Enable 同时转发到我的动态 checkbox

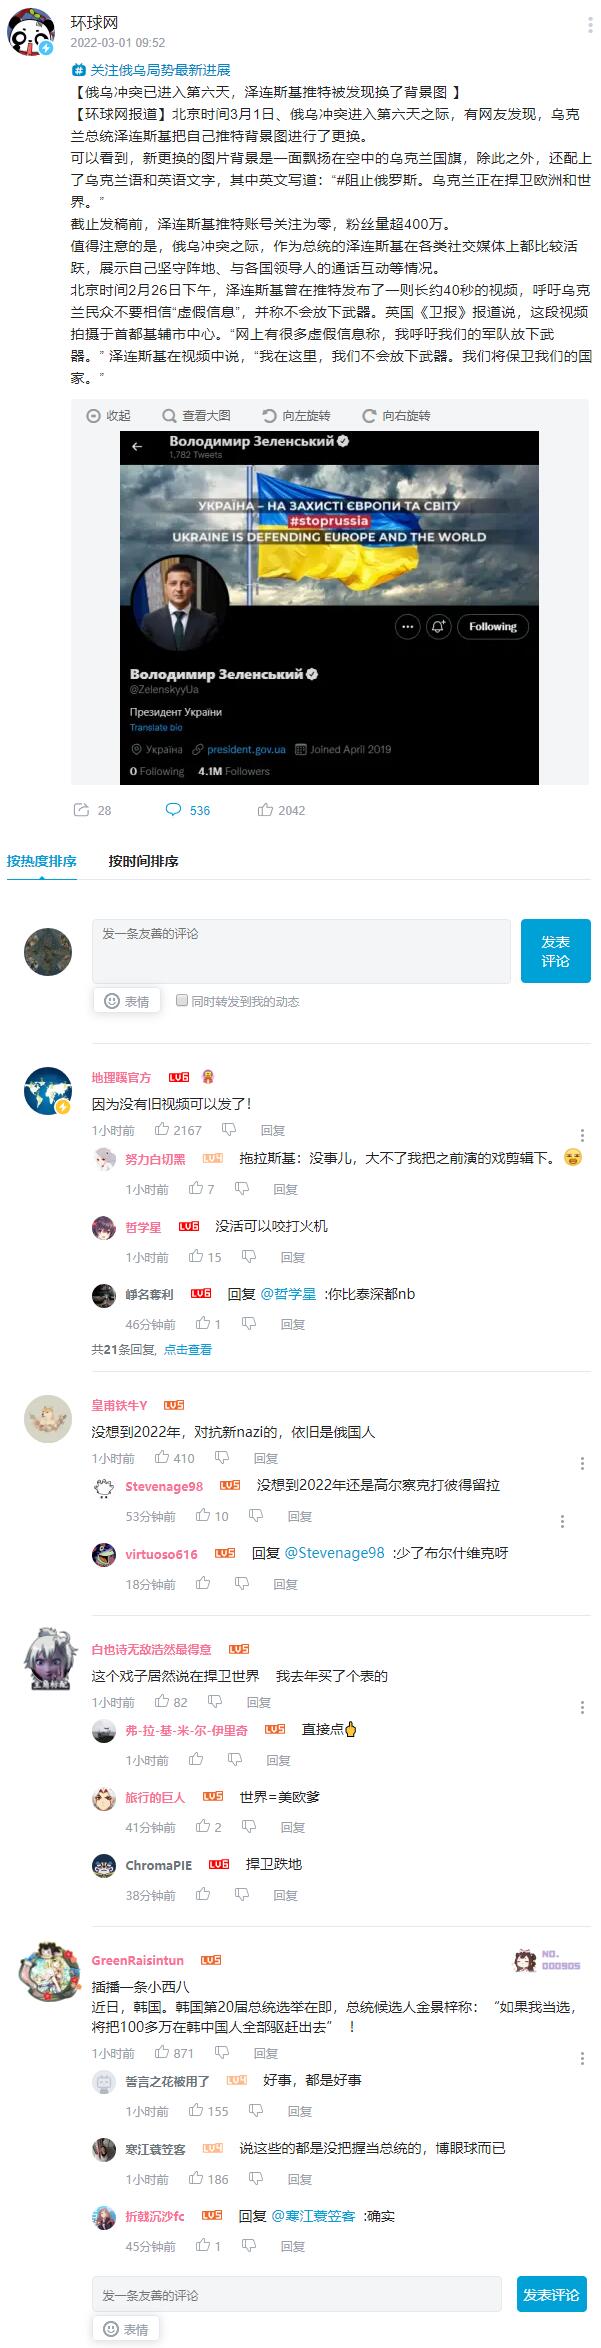click(x=182, y=1000)
